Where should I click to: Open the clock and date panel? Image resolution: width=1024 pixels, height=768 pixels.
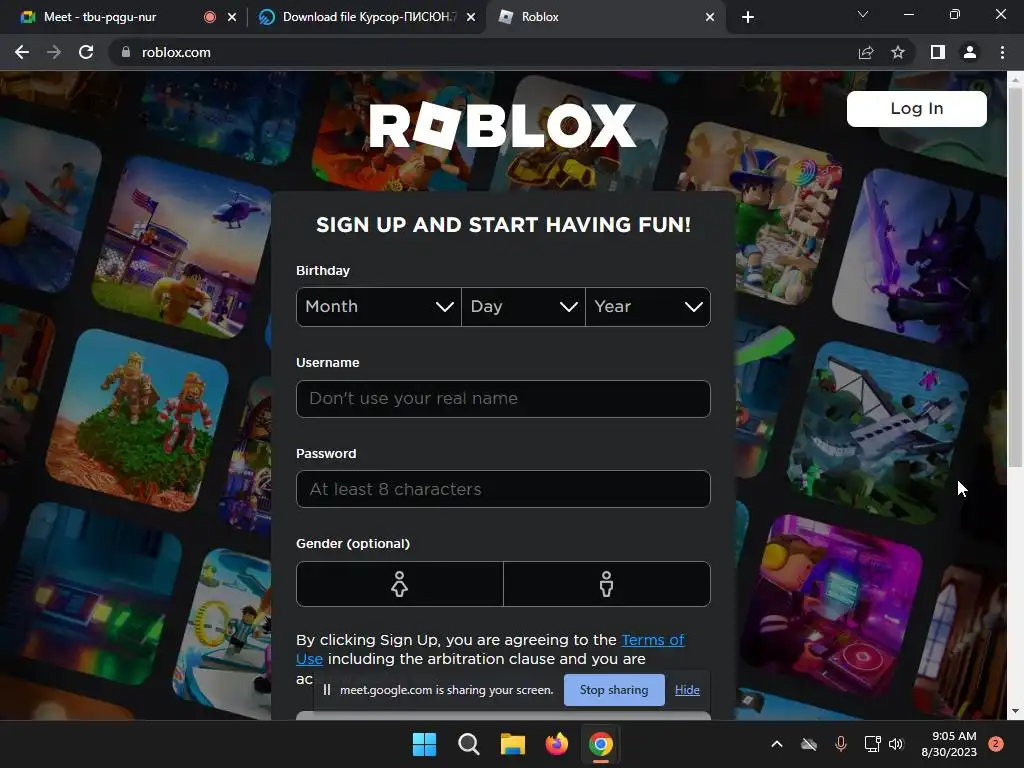(x=949, y=744)
